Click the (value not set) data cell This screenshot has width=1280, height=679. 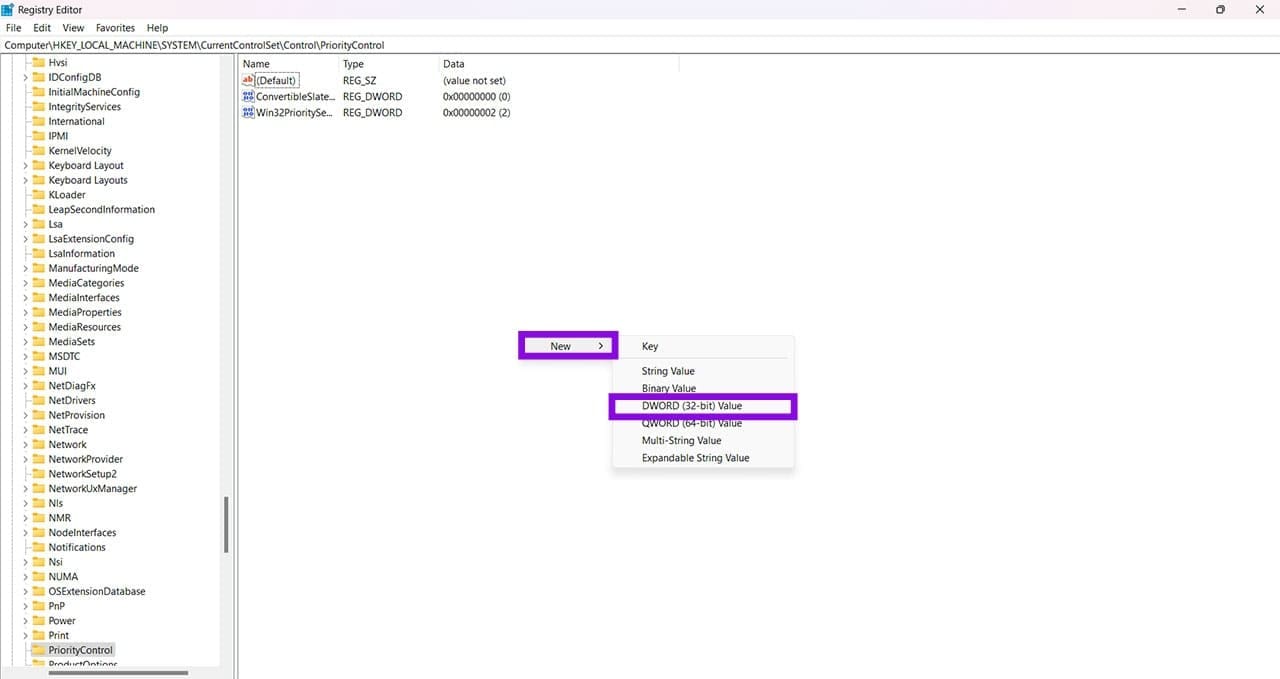pos(474,80)
